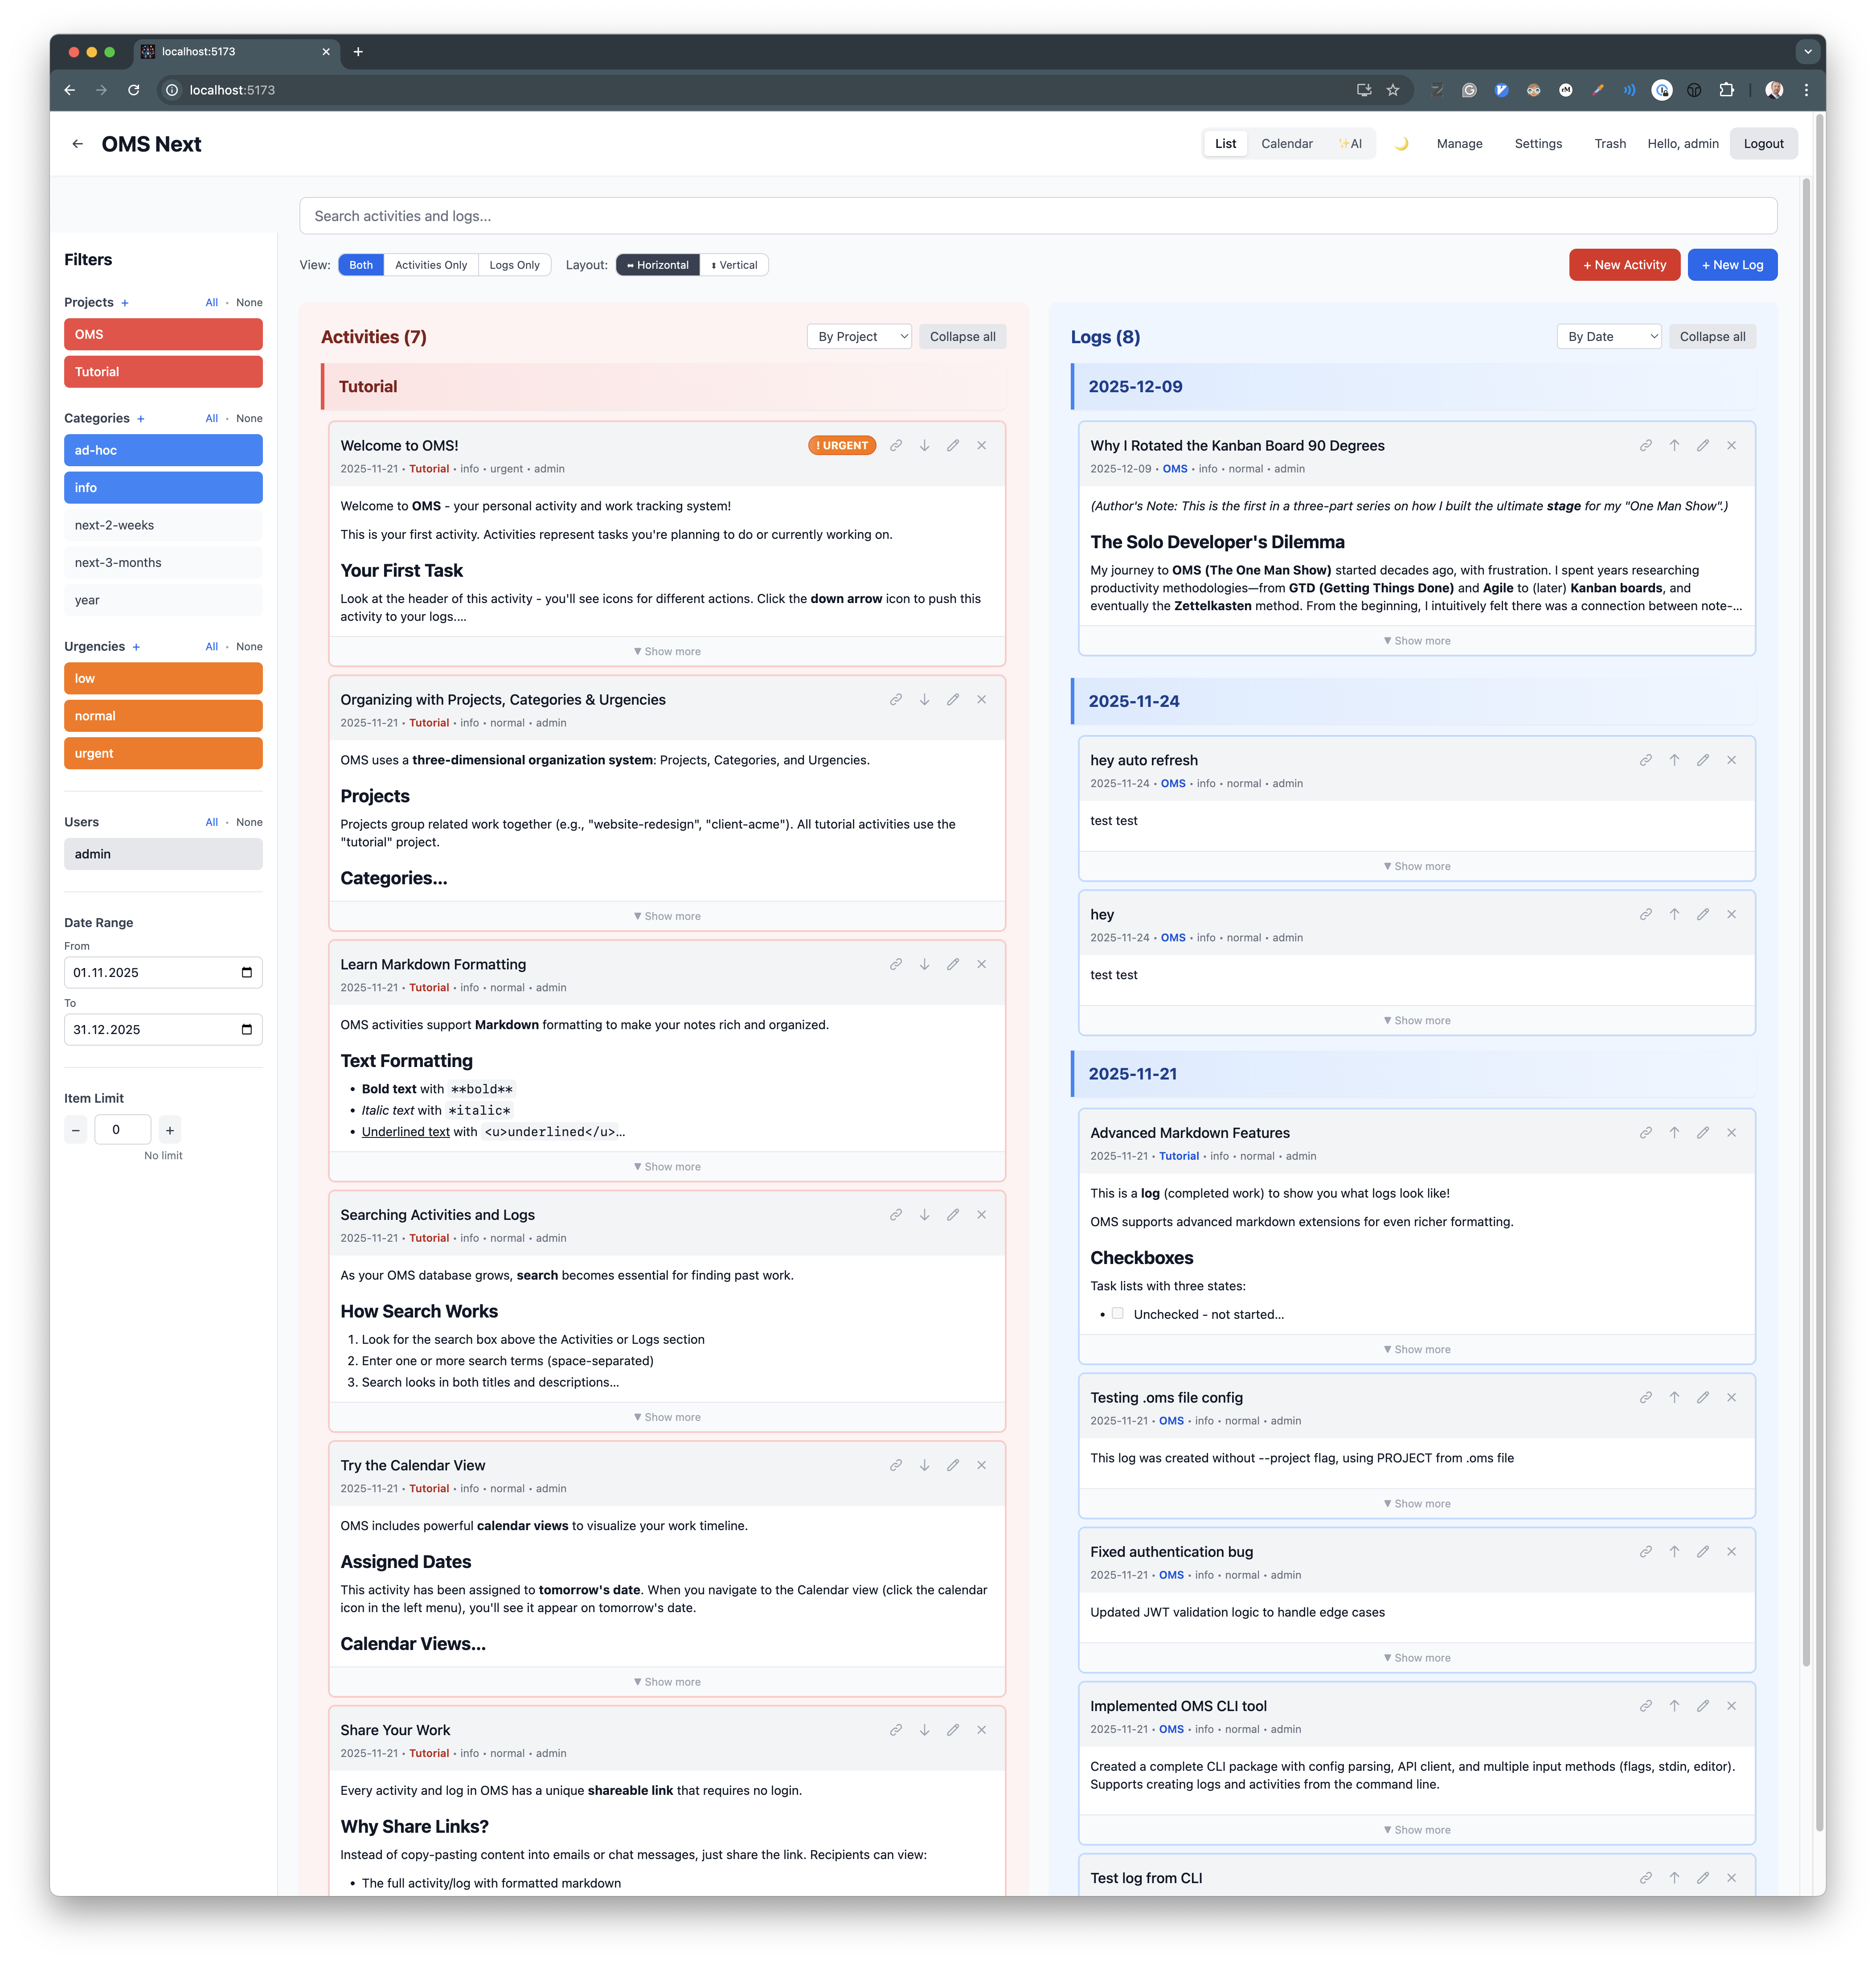
Task: Toggle dark mode with the moon icon
Action: pos(1401,144)
